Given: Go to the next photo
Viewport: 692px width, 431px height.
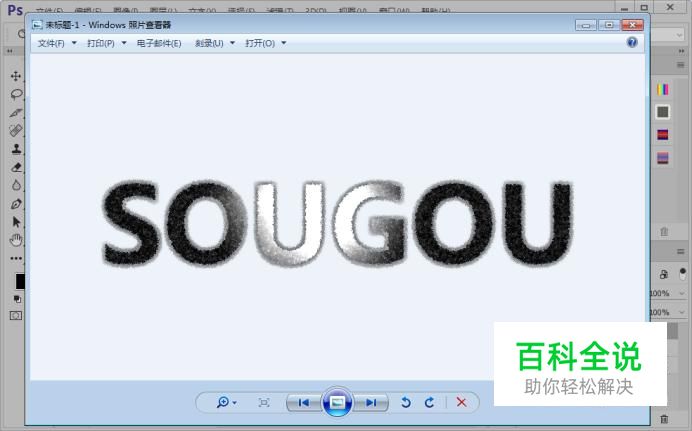Looking at the screenshot, I should coord(371,402).
